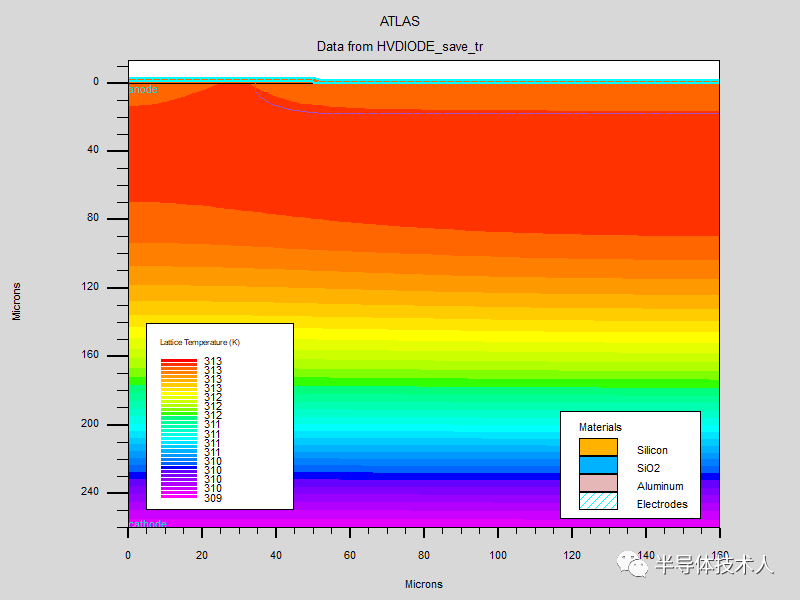Select the cathode electrode label
Image resolution: width=800 pixels, height=600 pixels.
click(148, 523)
